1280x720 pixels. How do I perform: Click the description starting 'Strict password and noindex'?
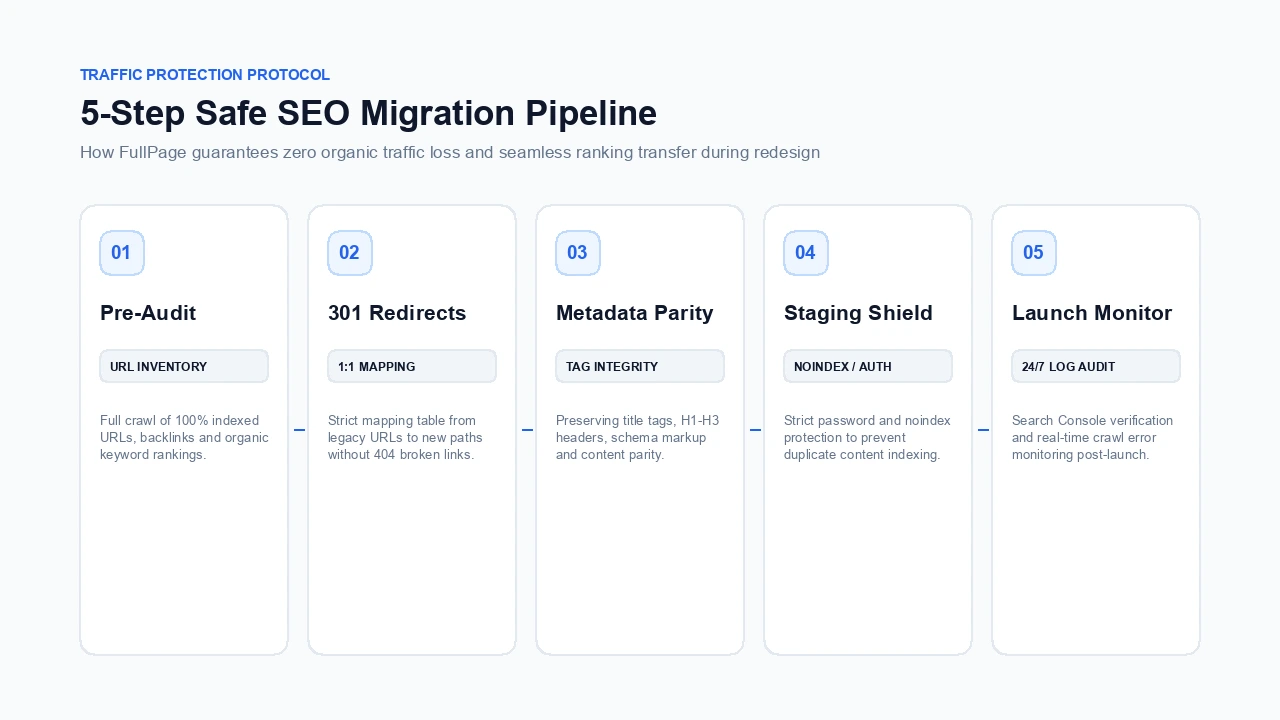(867, 438)
